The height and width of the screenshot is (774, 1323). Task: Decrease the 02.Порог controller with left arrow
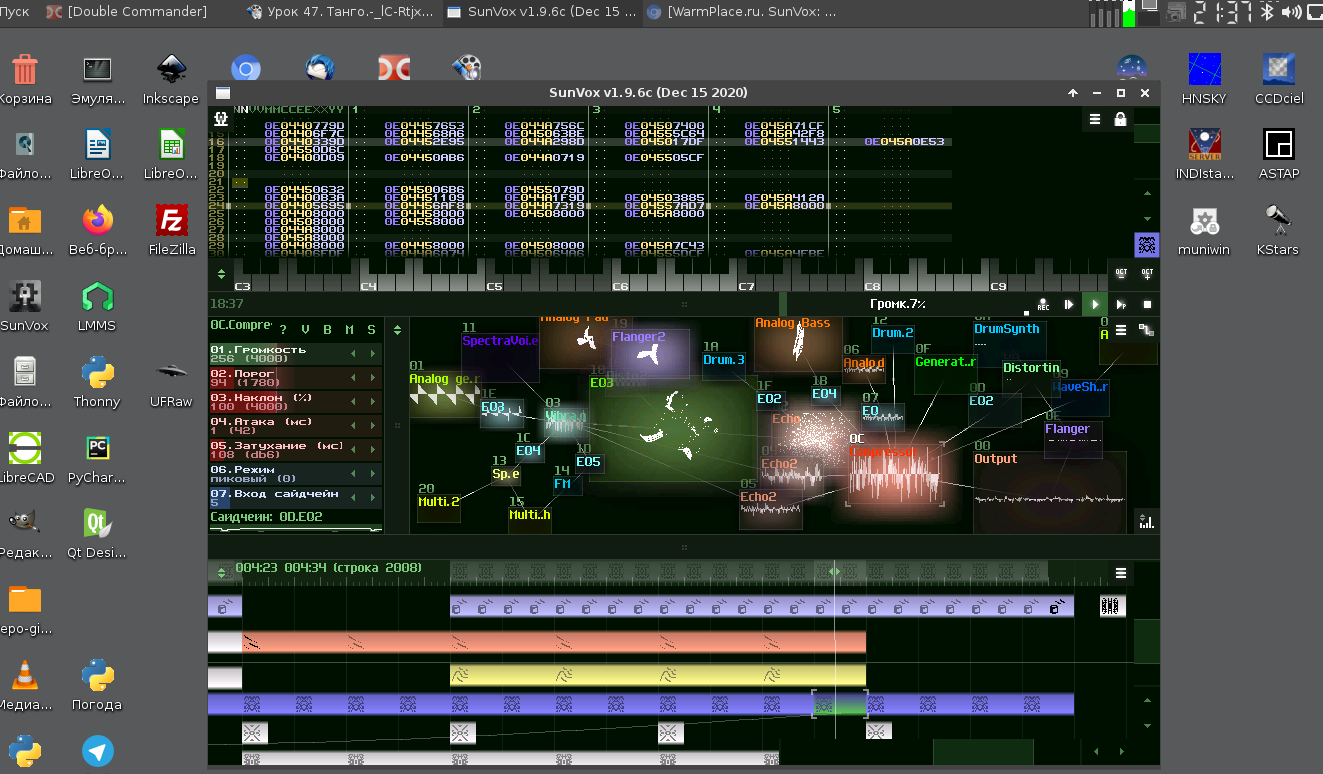coord(351,379)
